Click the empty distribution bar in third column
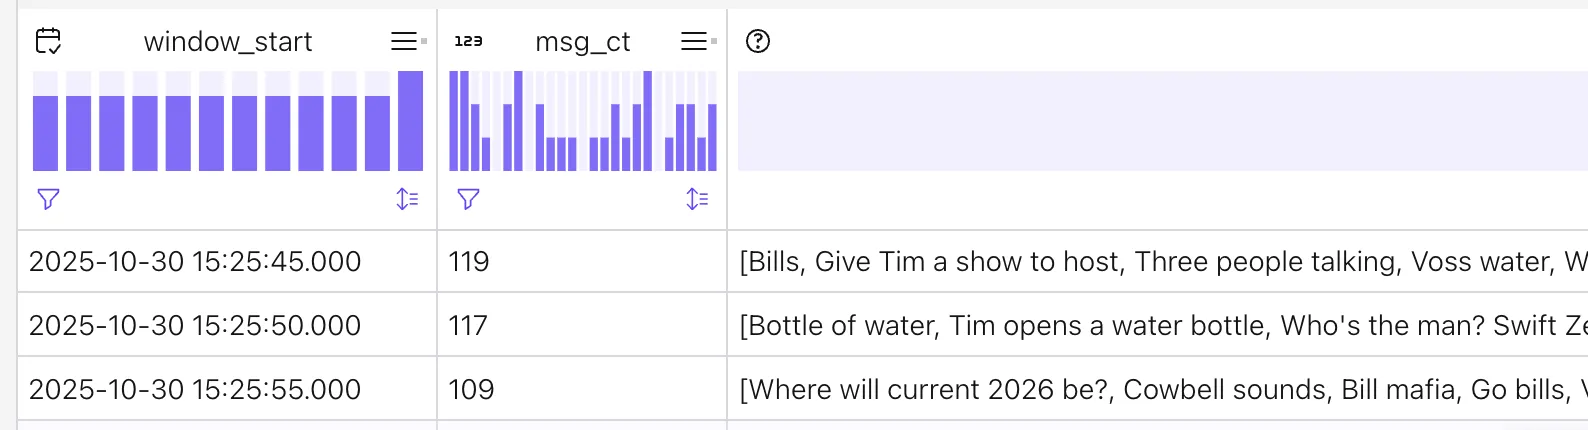The image size is (1588, 430). [x=1162, y=121]
